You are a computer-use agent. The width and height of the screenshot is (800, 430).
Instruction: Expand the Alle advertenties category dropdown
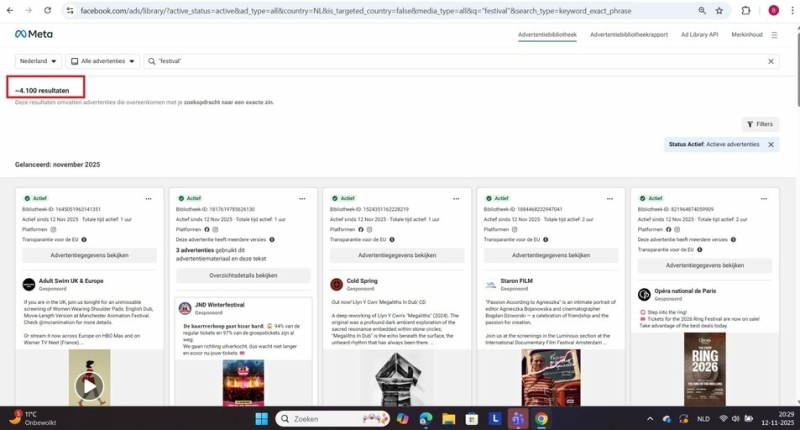[103, 61]
